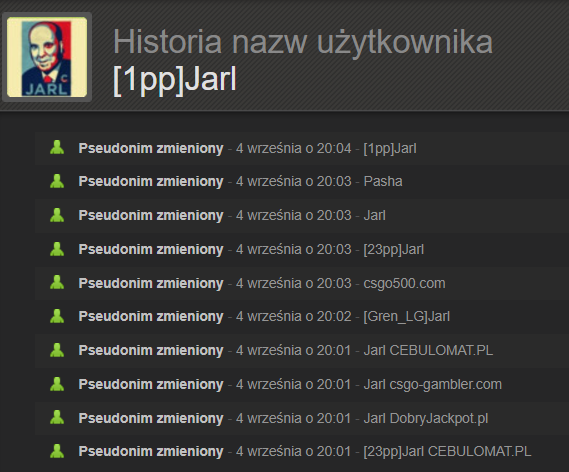Click the [23pp]Jarl CEBULOMAT.PL history row
The image size is (569, 472).
302,452
